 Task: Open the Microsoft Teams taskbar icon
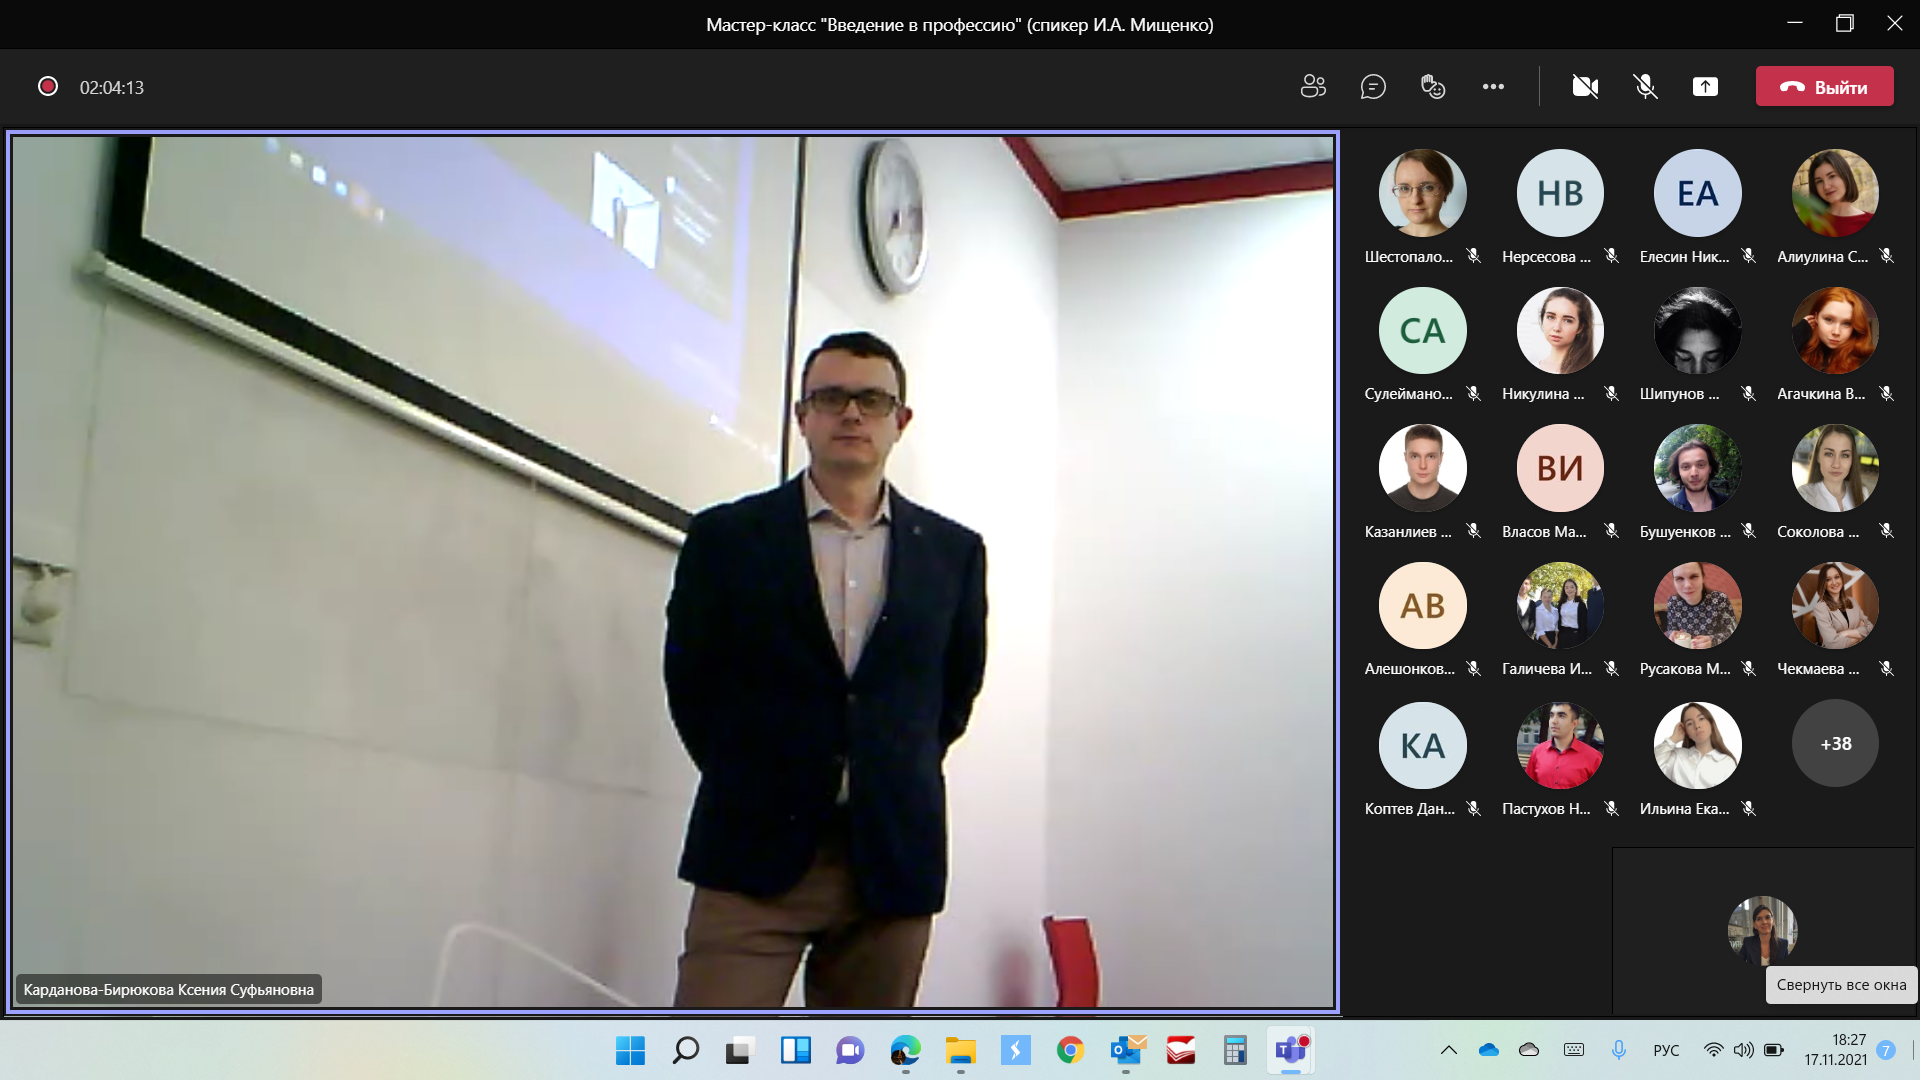[x=1290, y=1050]
